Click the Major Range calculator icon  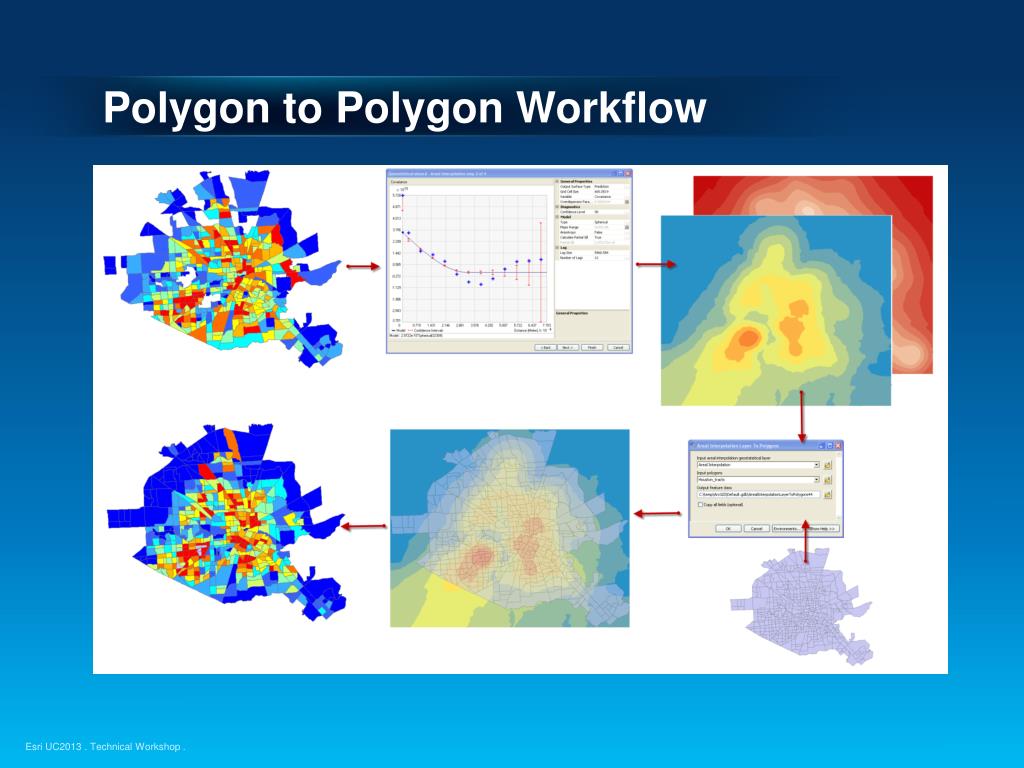tap(627, 227)
